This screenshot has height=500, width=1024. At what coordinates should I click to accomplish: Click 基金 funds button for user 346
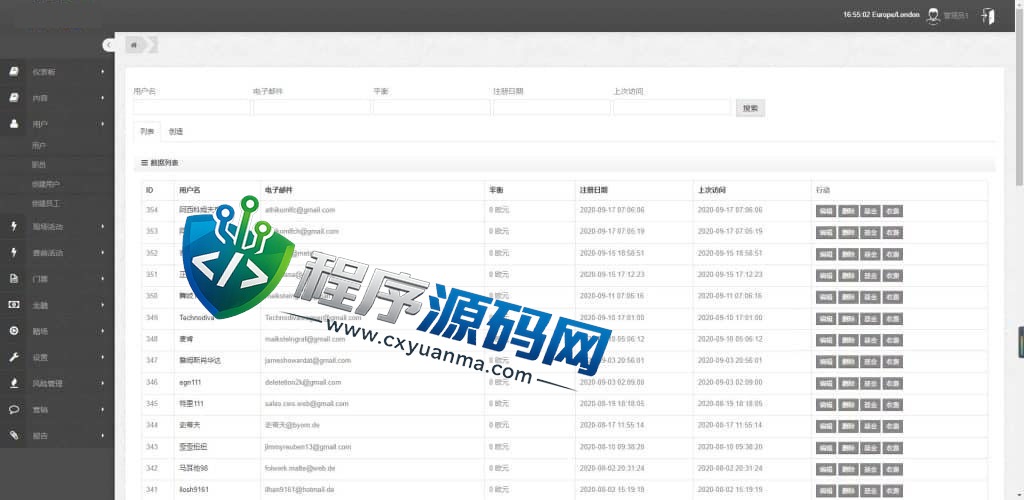[870, 383]
